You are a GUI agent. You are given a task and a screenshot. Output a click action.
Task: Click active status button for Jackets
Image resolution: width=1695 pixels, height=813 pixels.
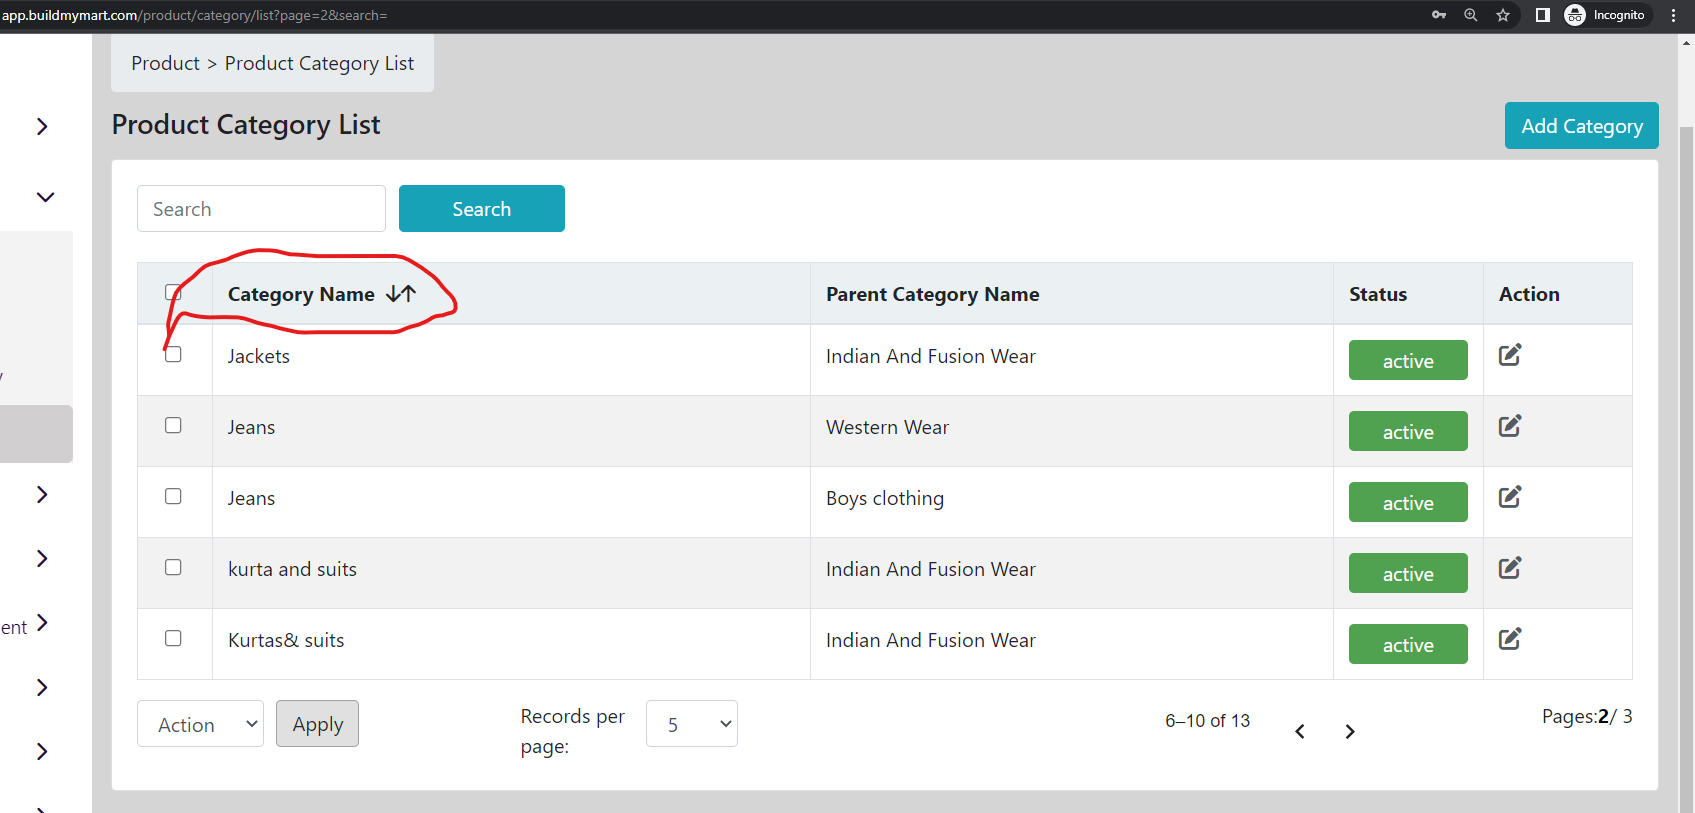pyautogui.click(x=1408, y=360)
